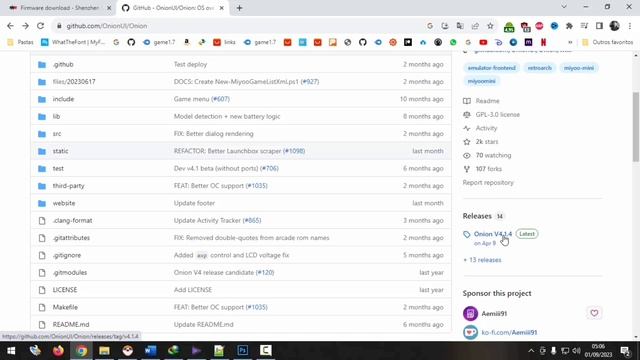Open the browser extensions puzzle icon
Image resolution: width=640 pixels, height=360 pixels.
point(569,26)
